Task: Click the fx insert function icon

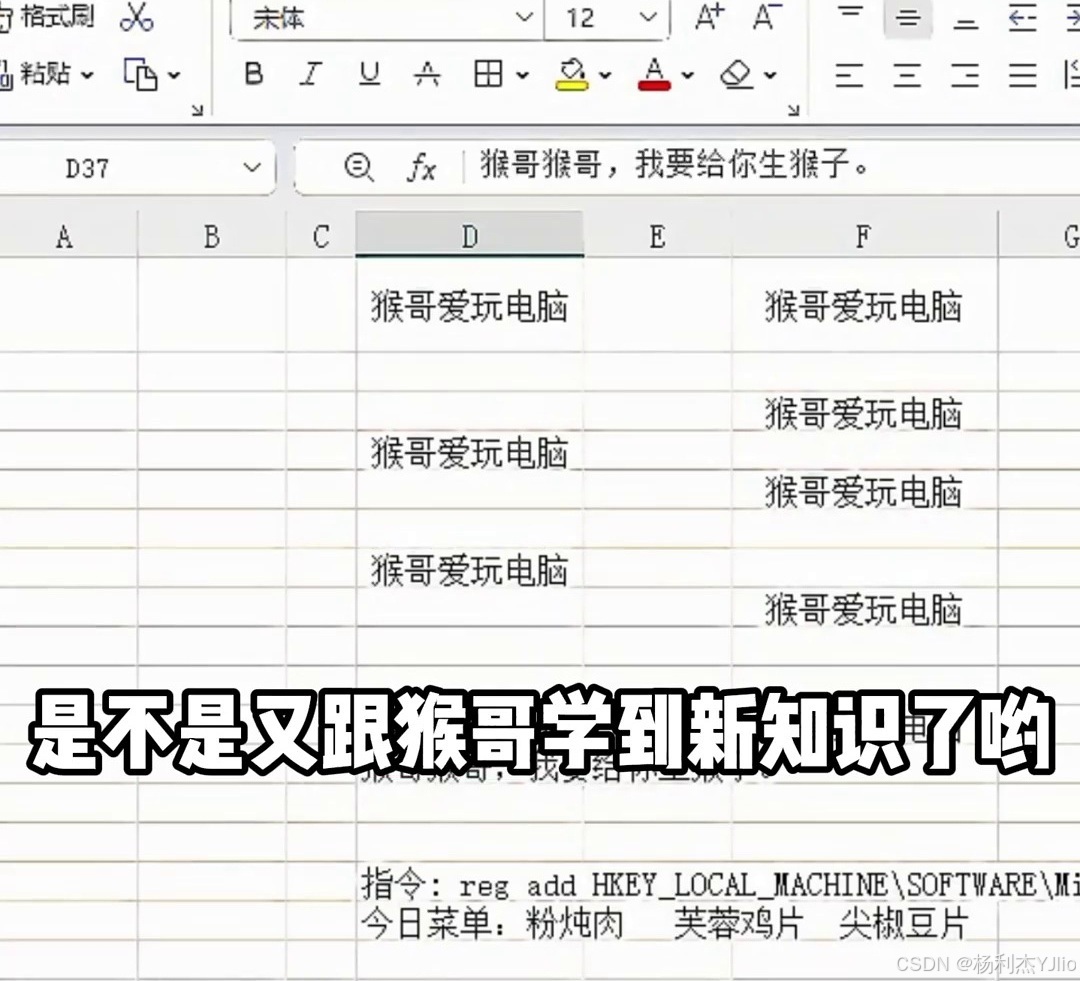Action: coord(421,167)
